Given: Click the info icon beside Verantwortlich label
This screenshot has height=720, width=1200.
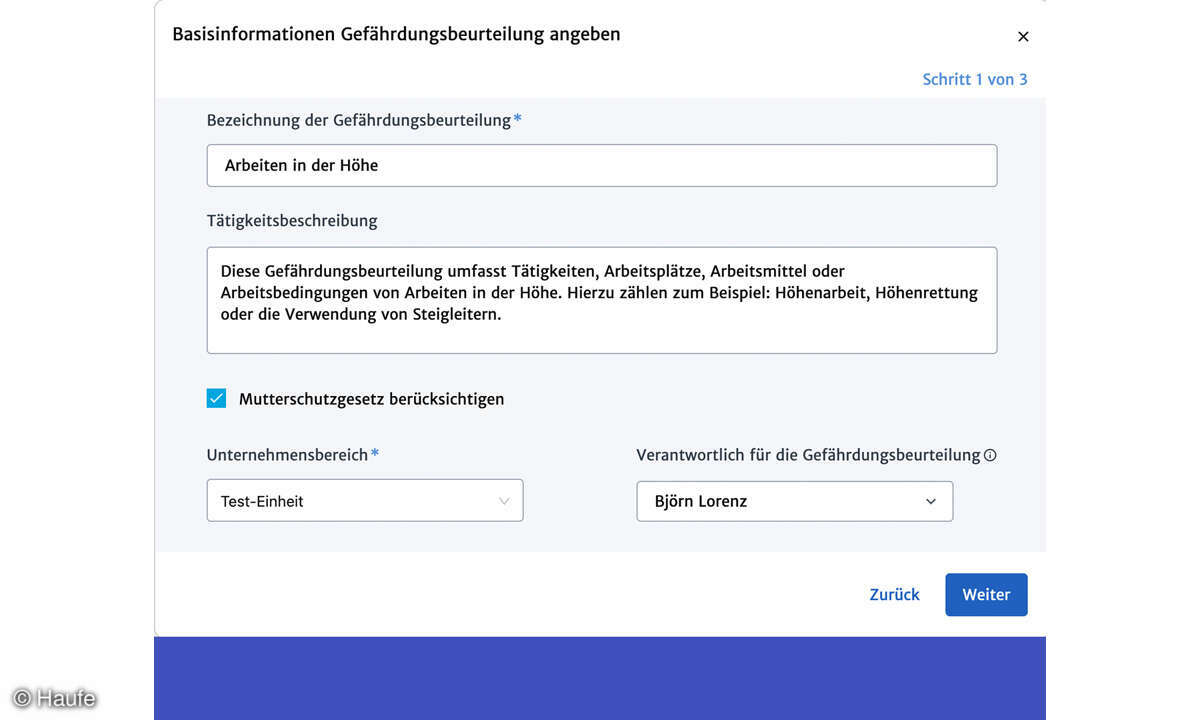Looking at the screenshot, I should click(990, 455).
